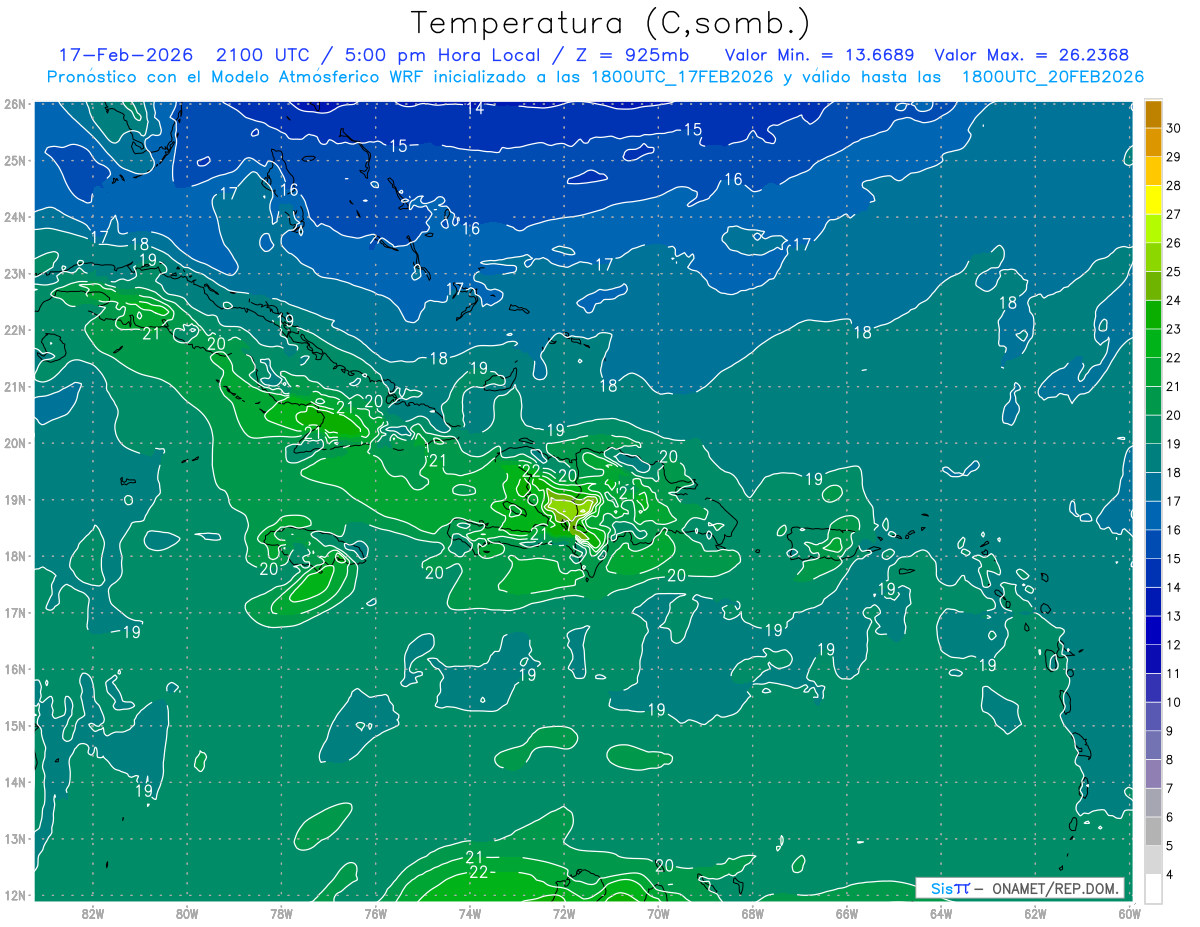Viewport: 1200px width, 927px height.
Task: Click the "21N" latitude label
Action: 15,386
